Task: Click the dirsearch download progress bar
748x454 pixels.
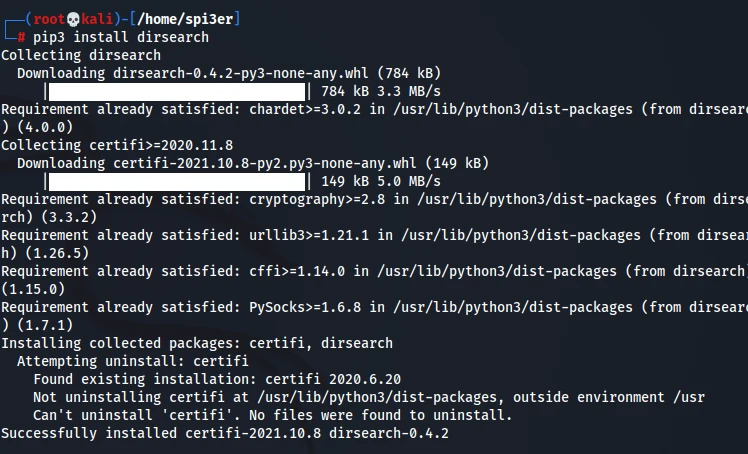Action: [180, 91]
